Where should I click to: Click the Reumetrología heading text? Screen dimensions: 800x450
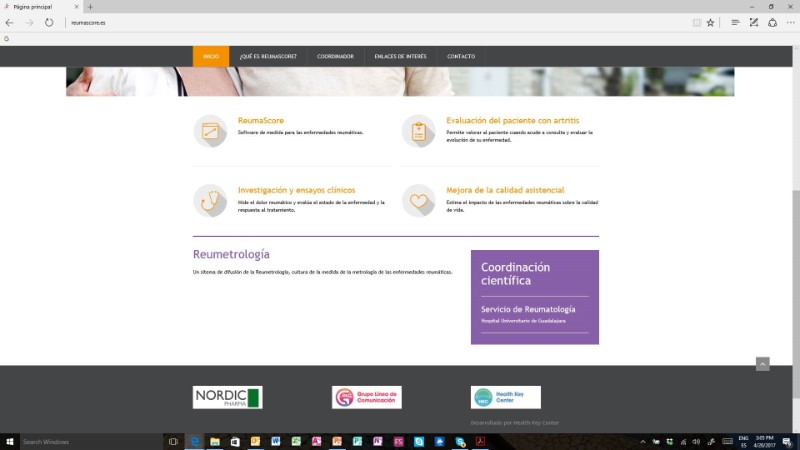coord(231,254)
